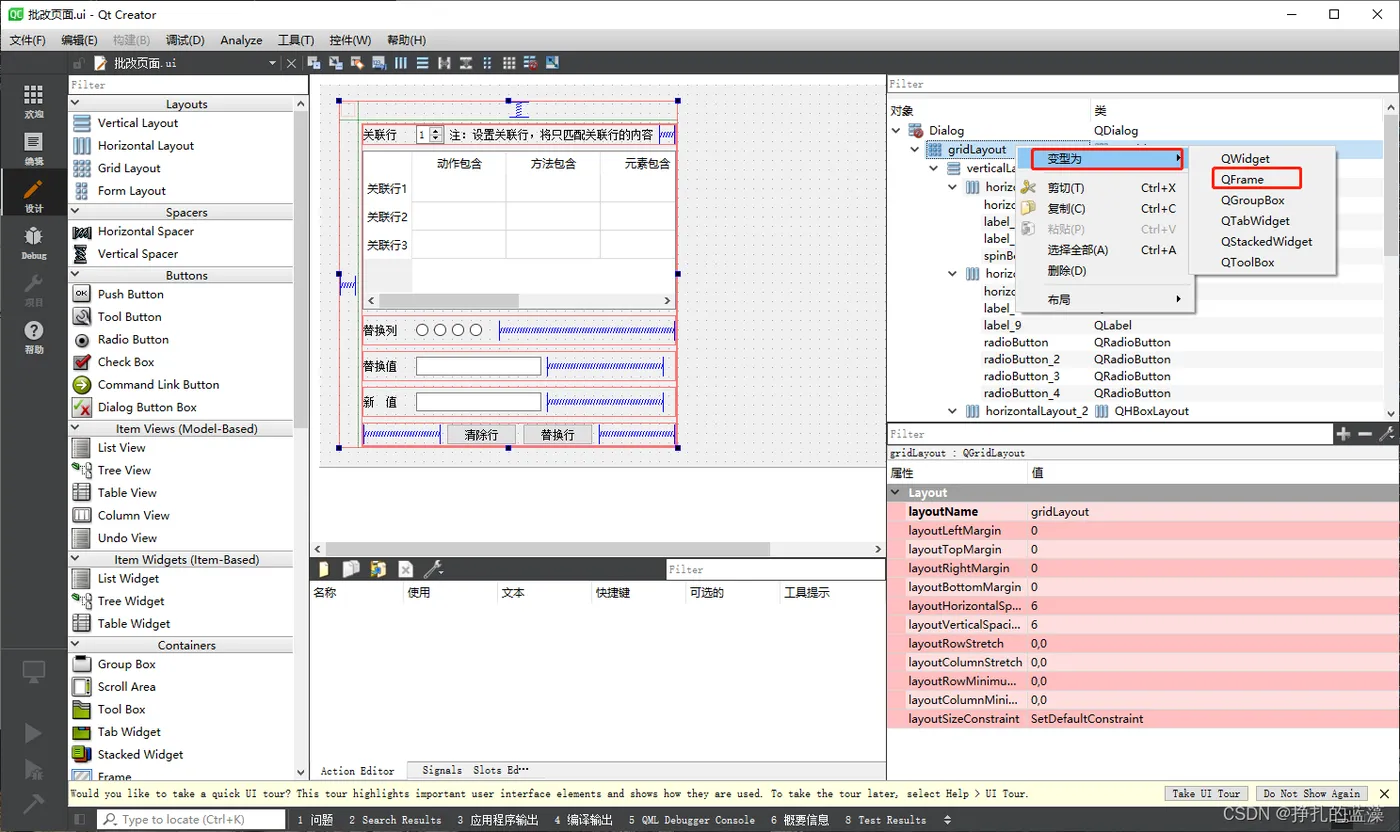Click New action icon in Action Editor

click(323, 569)
